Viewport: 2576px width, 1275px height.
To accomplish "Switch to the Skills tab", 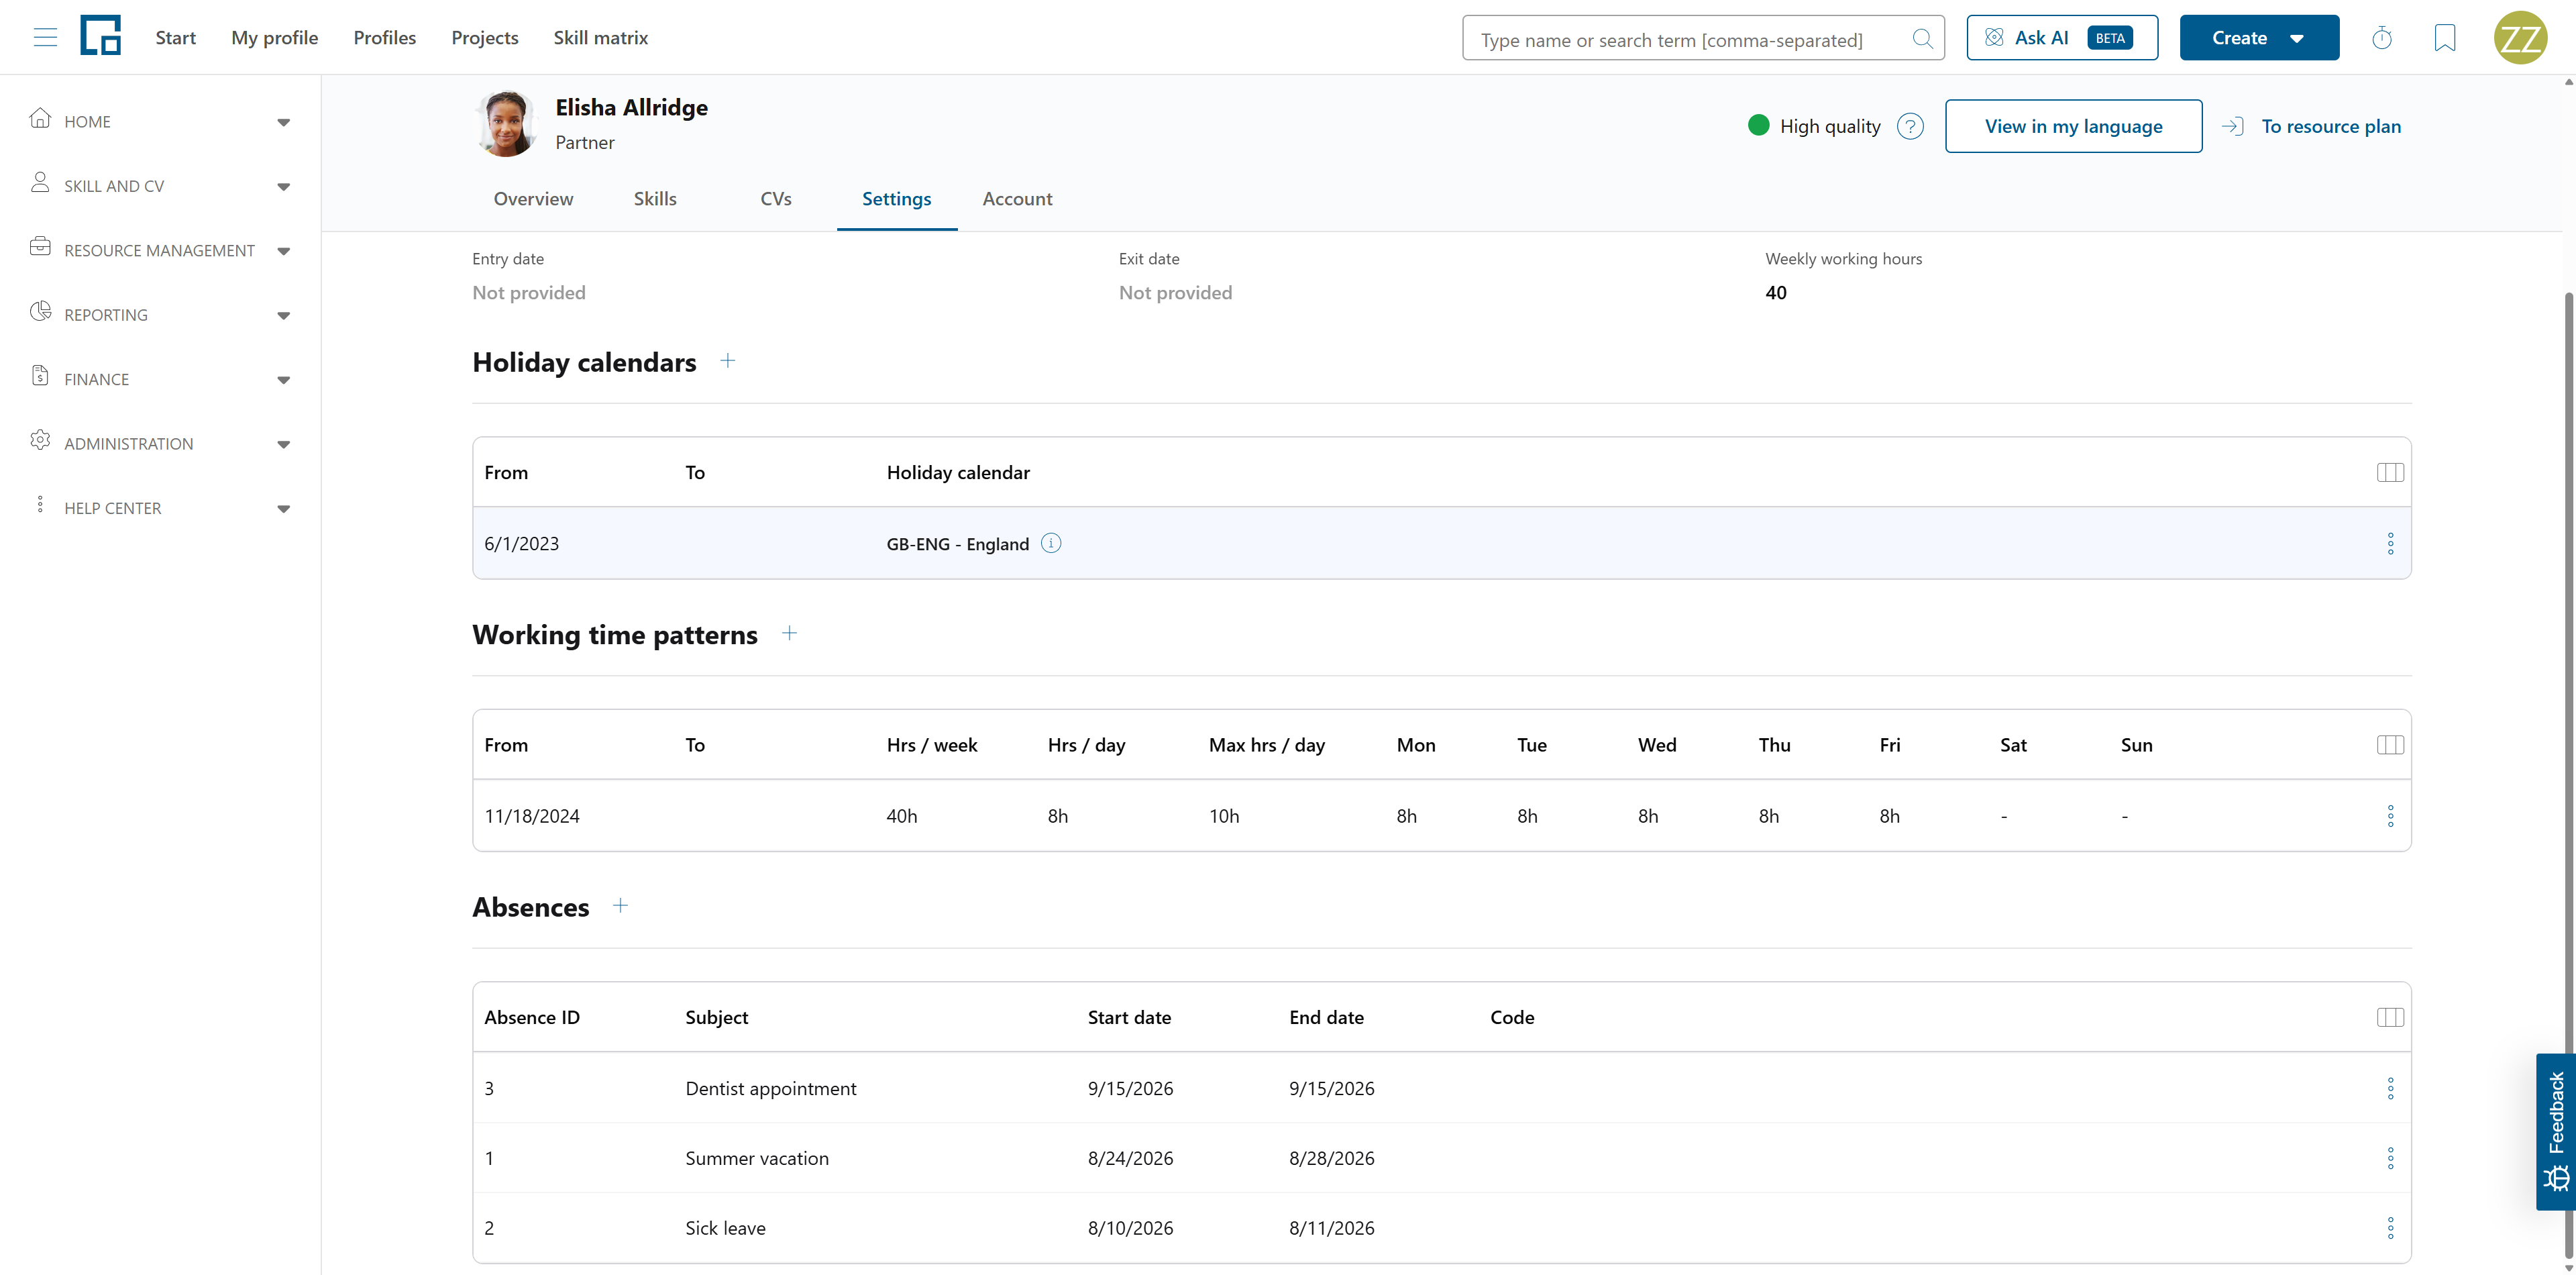I will pyautogui.click(x=655, y=199).
